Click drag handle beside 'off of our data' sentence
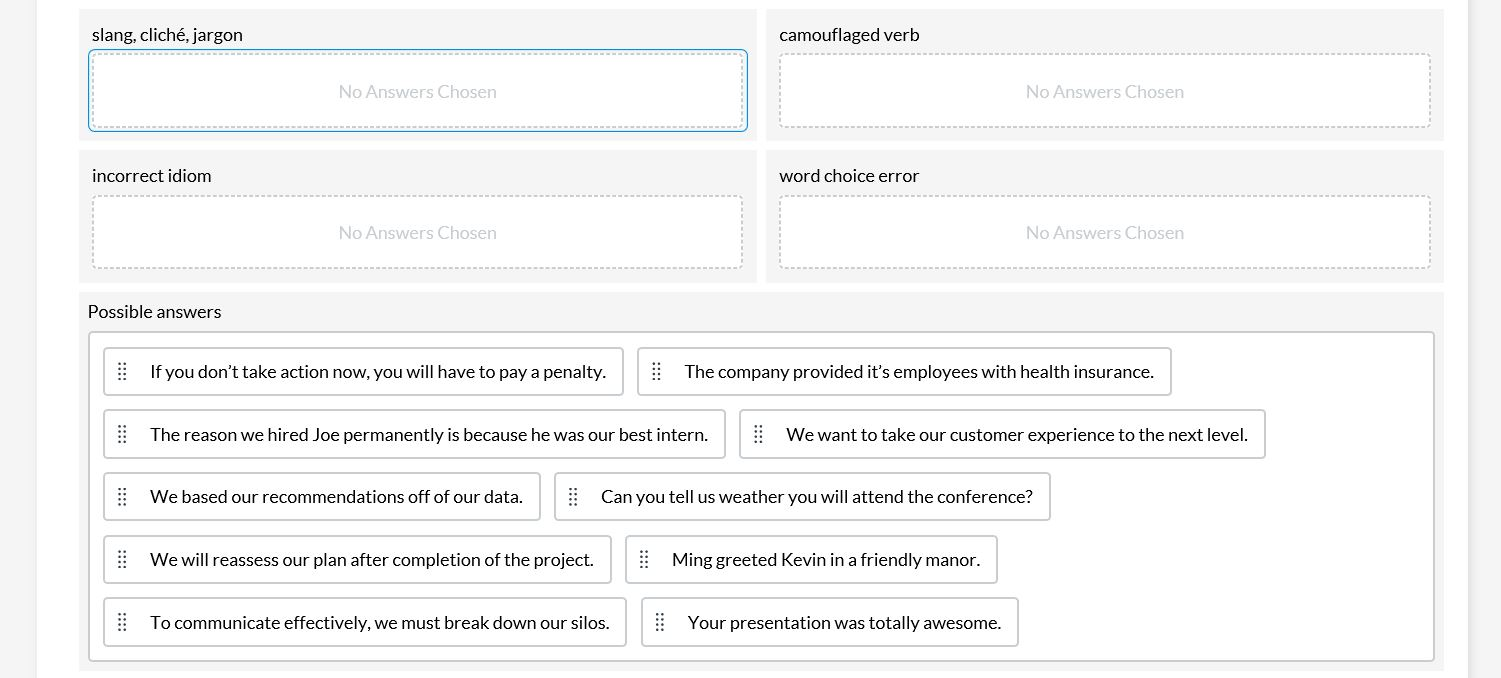This screenshot has height=678, width=1501. click(123, 497)
